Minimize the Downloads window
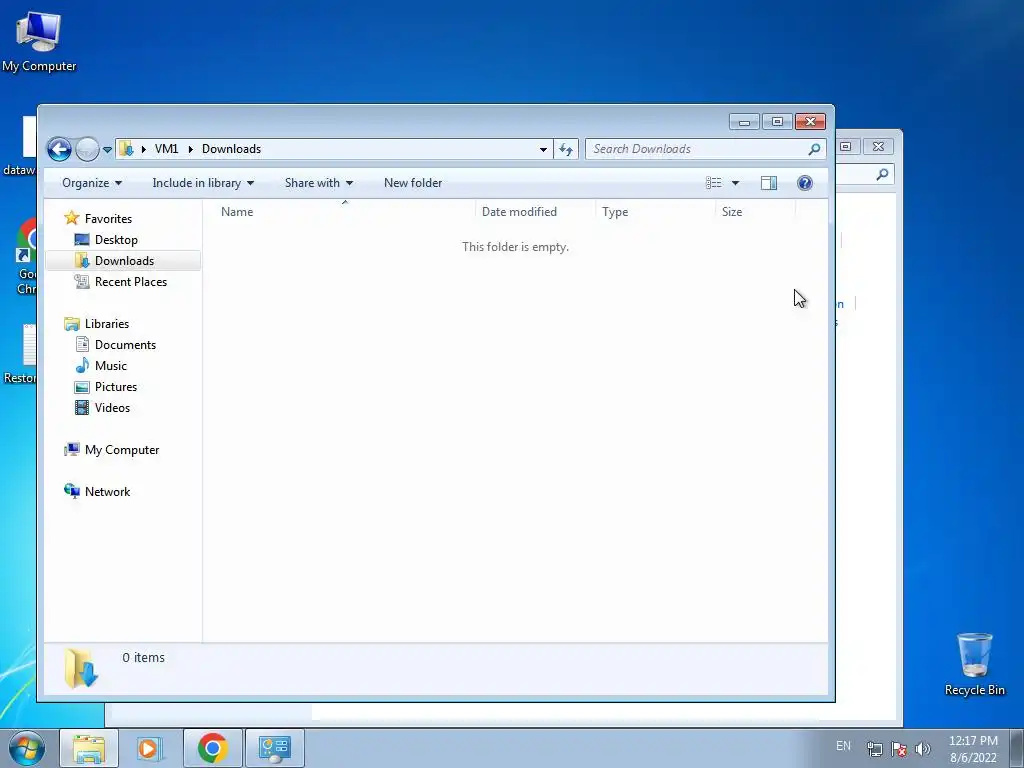Screen dimensions: 1024x768 [744, 121]
